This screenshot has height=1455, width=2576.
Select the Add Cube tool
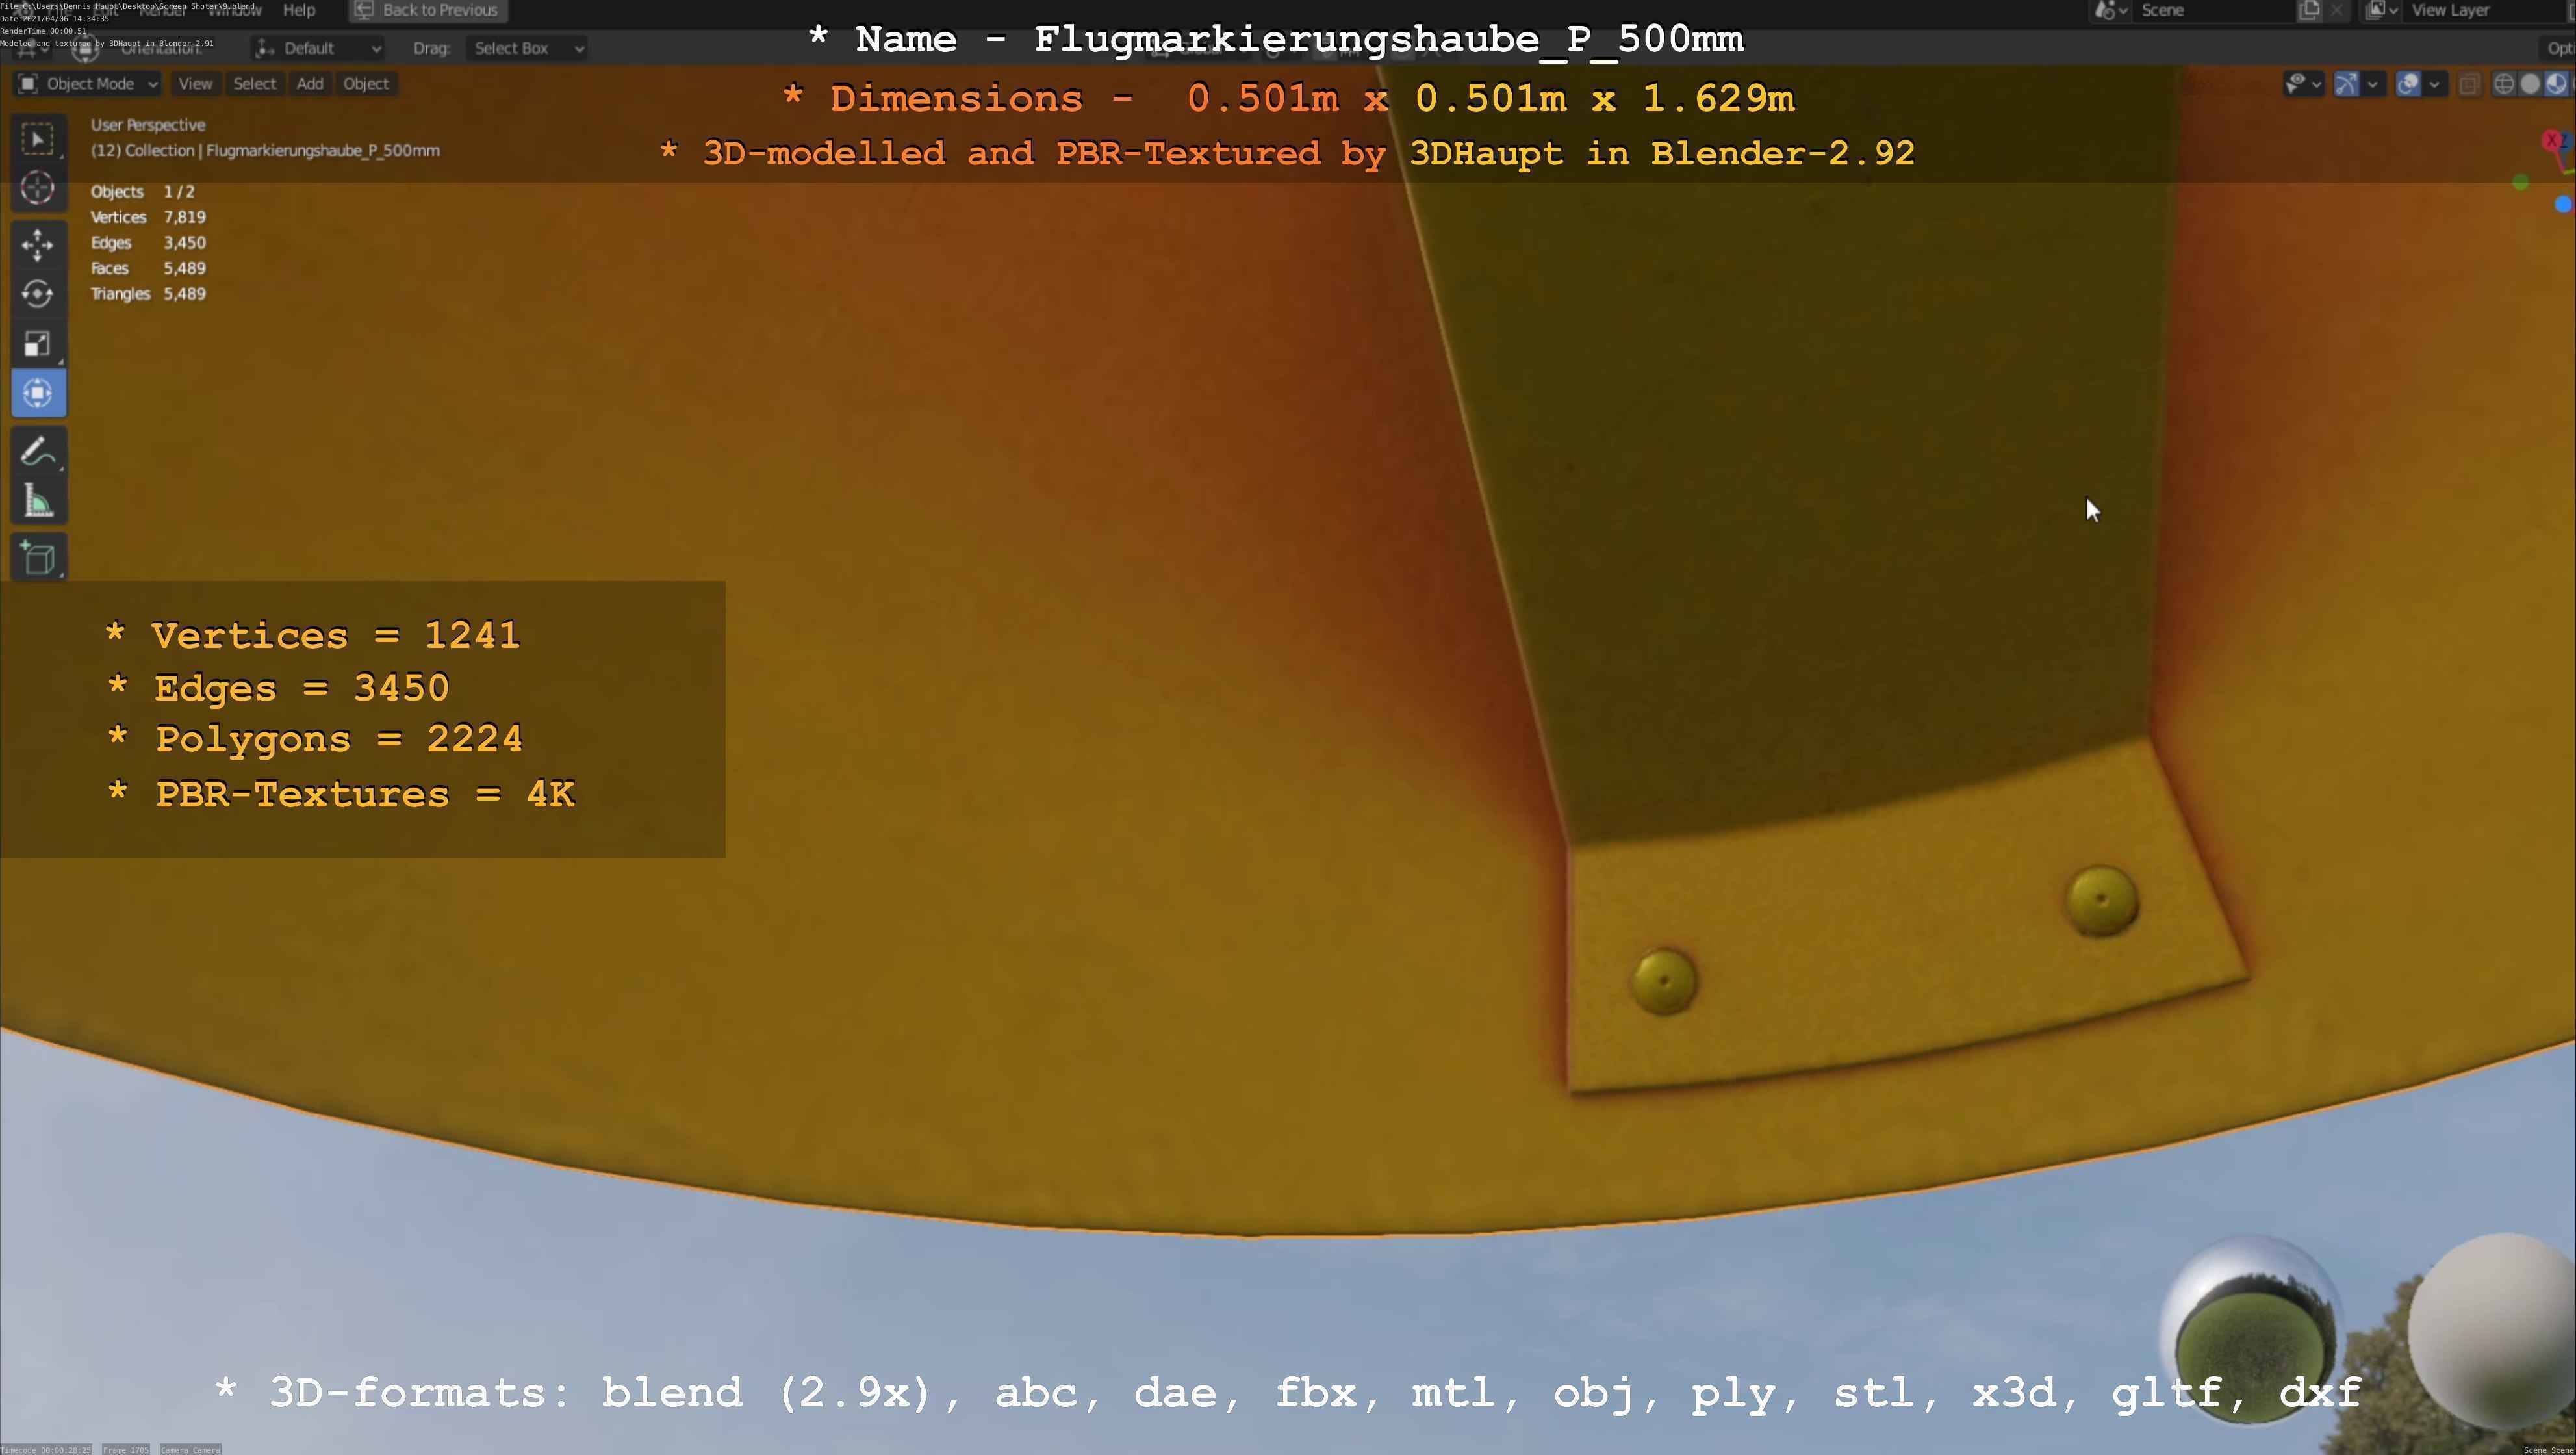(x=38, y=558)
